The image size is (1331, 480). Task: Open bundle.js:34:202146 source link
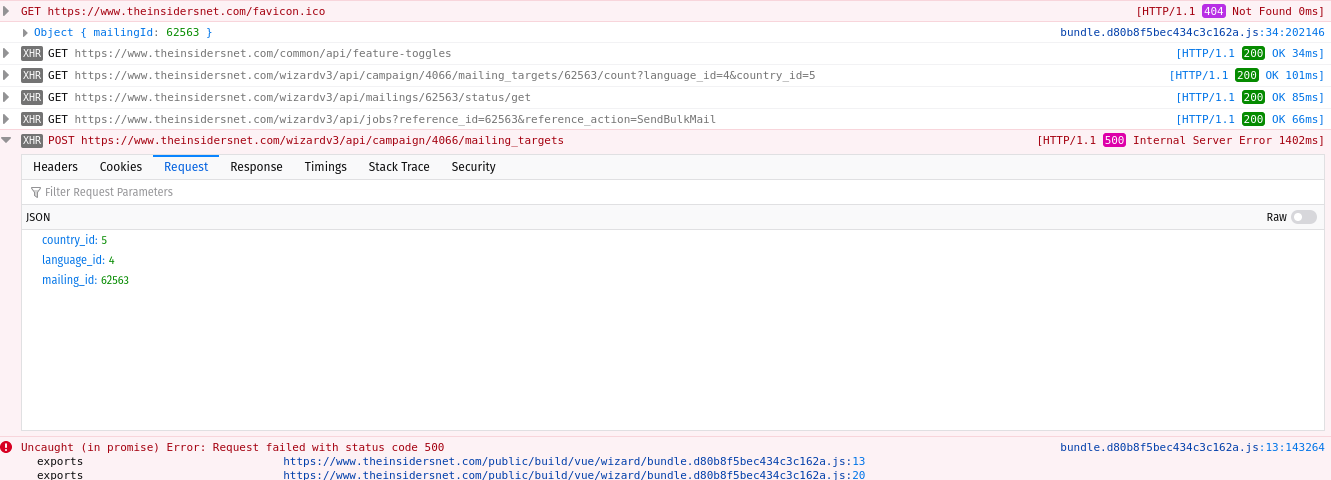coord(1192,32)
